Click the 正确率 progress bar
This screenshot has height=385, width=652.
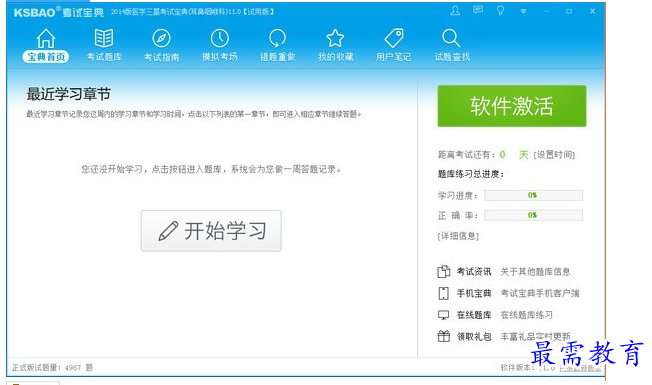point(533,215)
